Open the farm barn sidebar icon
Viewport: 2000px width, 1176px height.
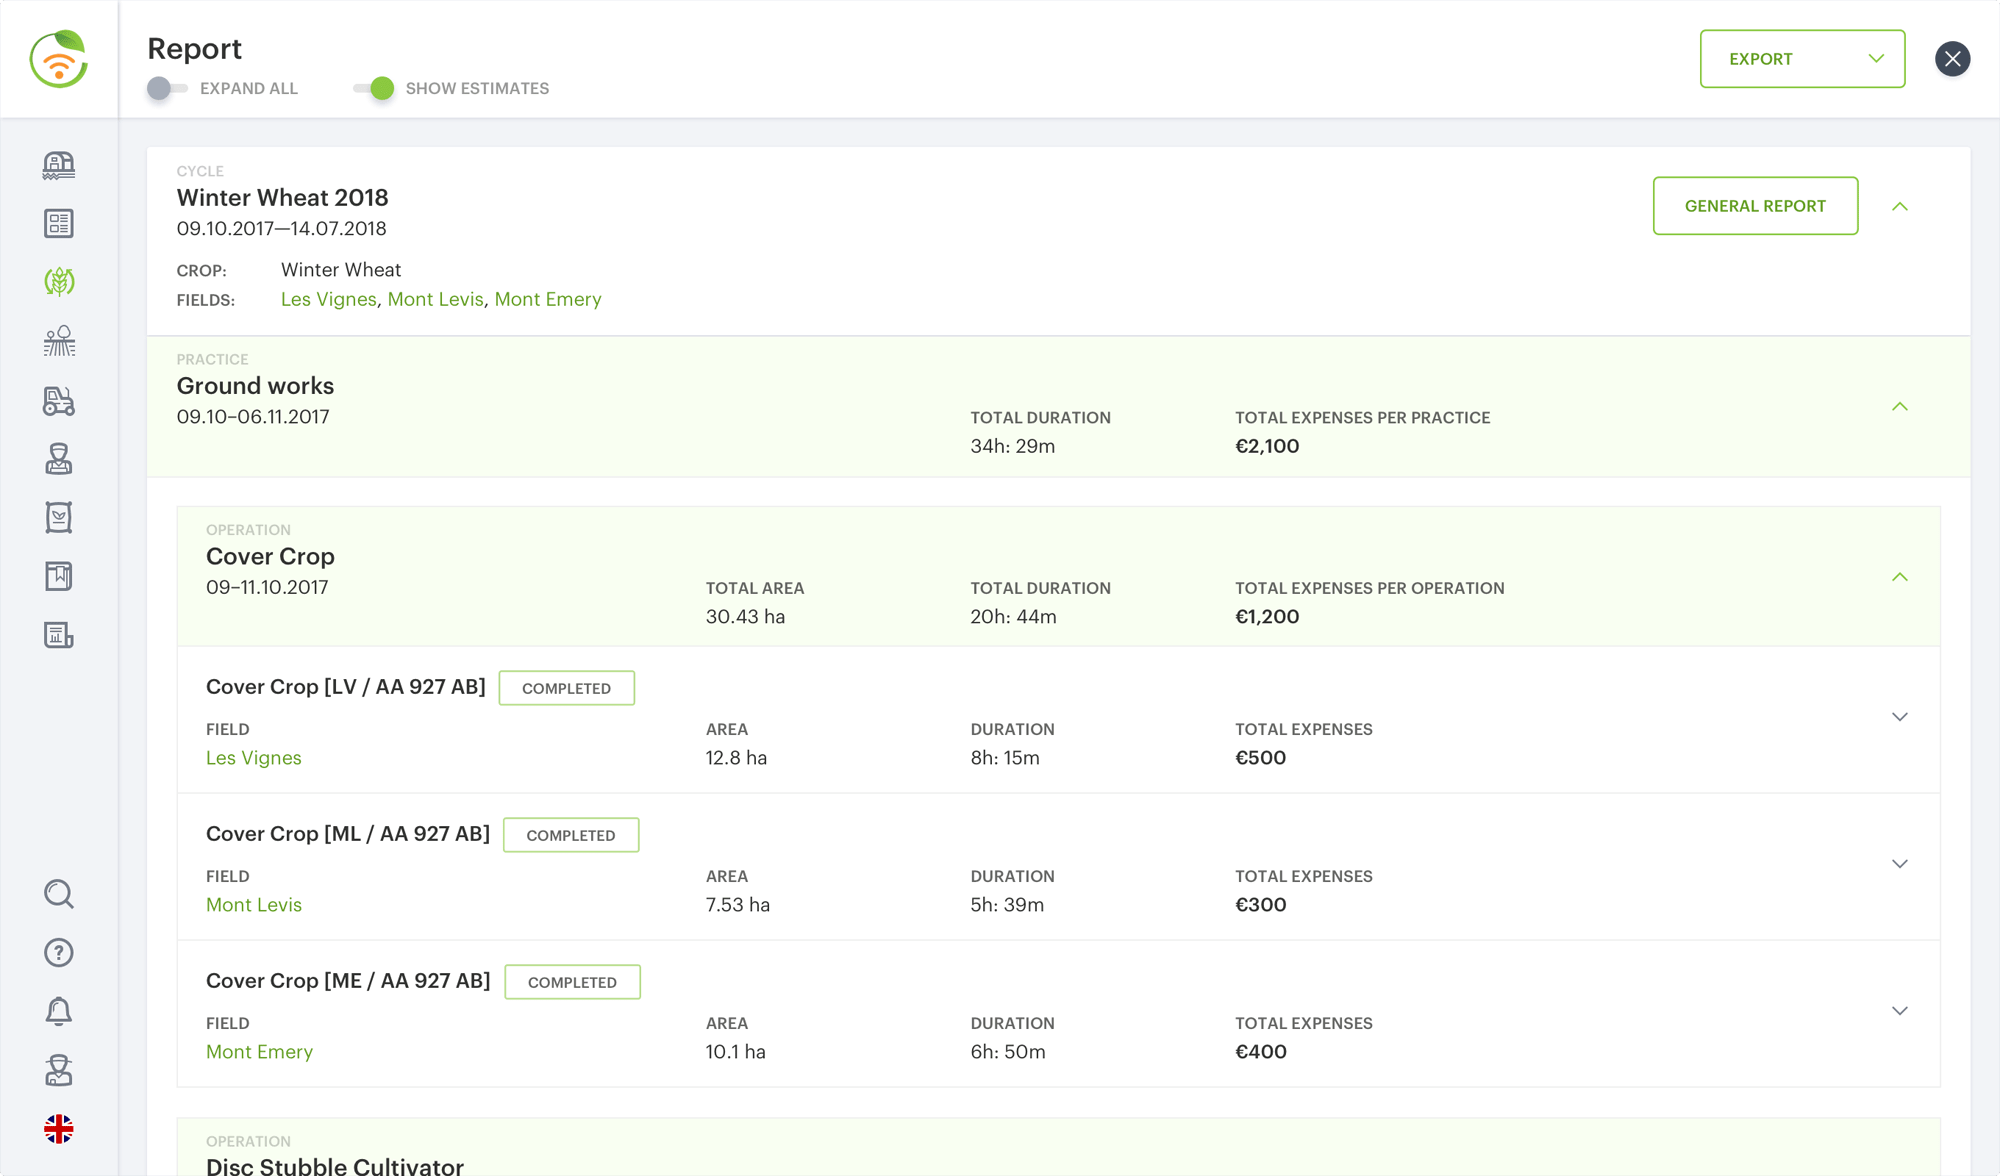coord(59,165)
